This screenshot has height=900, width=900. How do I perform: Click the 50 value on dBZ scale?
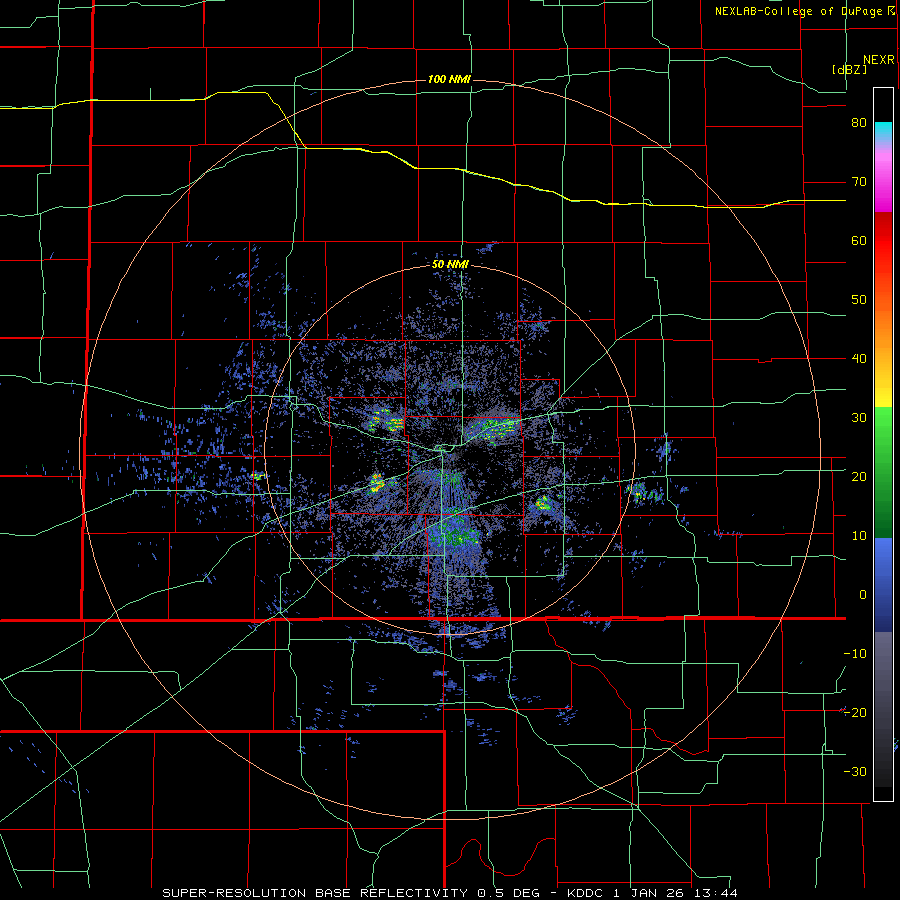859,300
